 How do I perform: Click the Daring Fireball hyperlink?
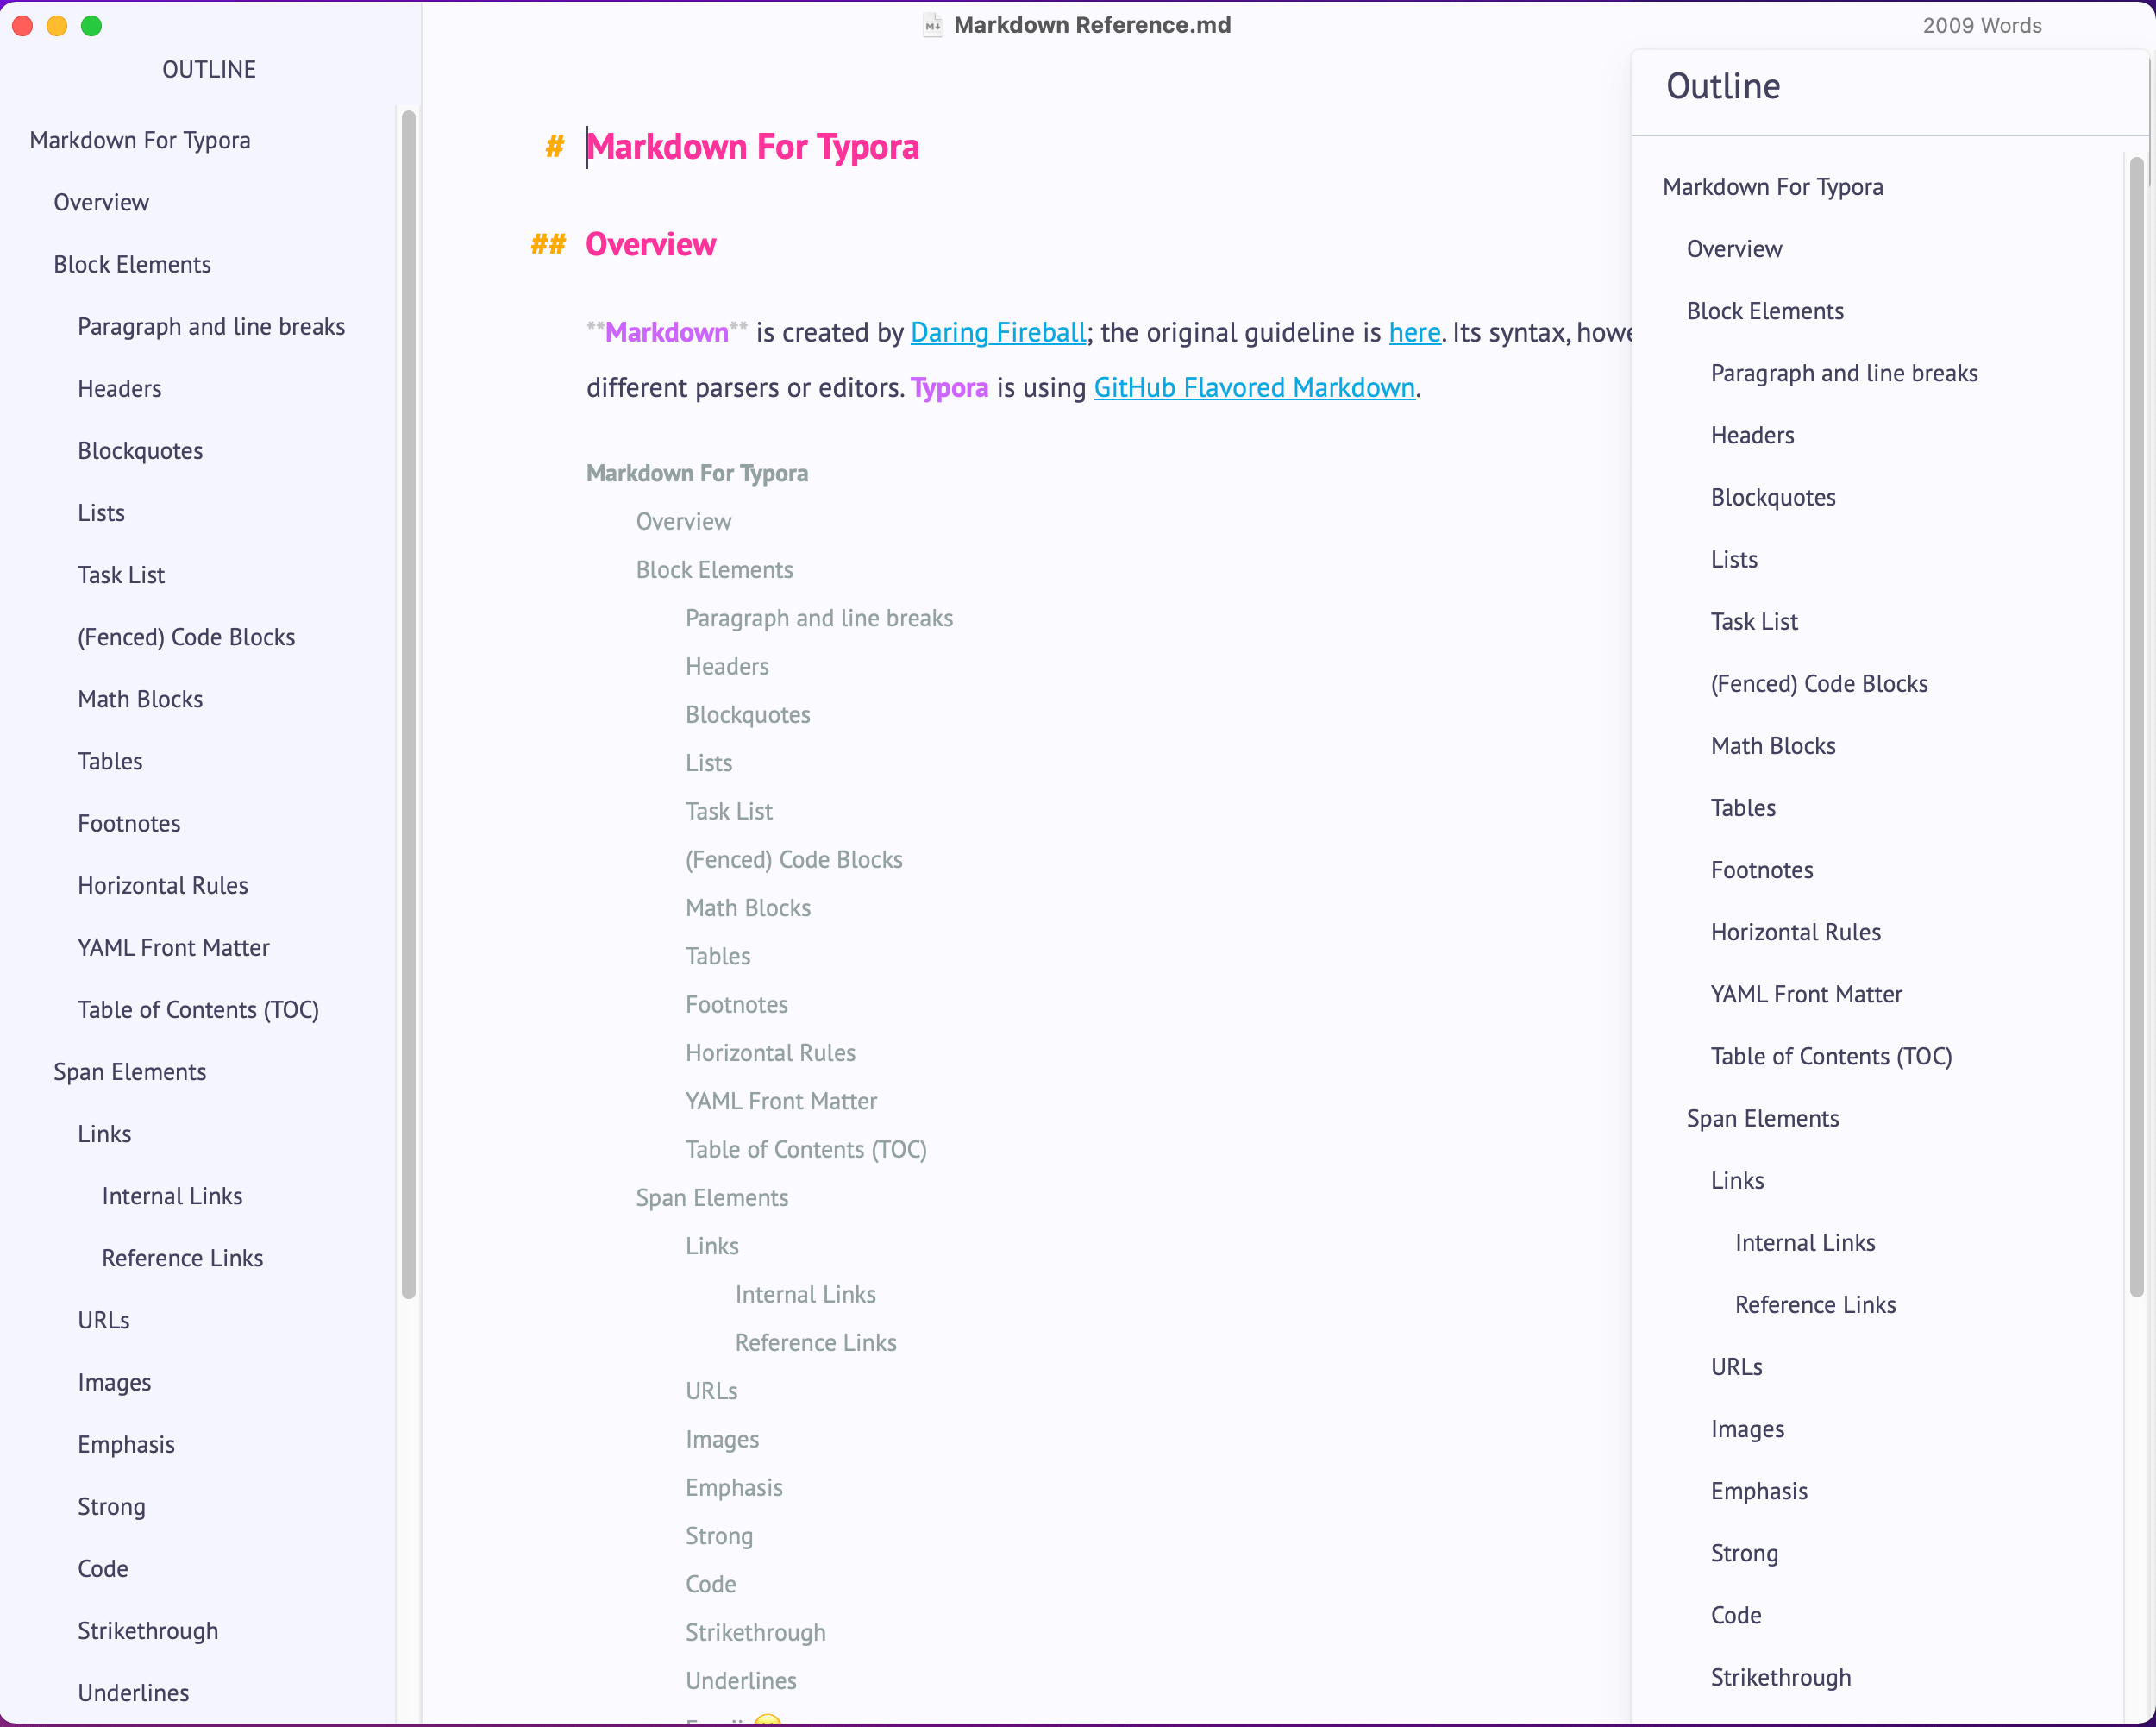pyautogui.click(x=995, y=330)
